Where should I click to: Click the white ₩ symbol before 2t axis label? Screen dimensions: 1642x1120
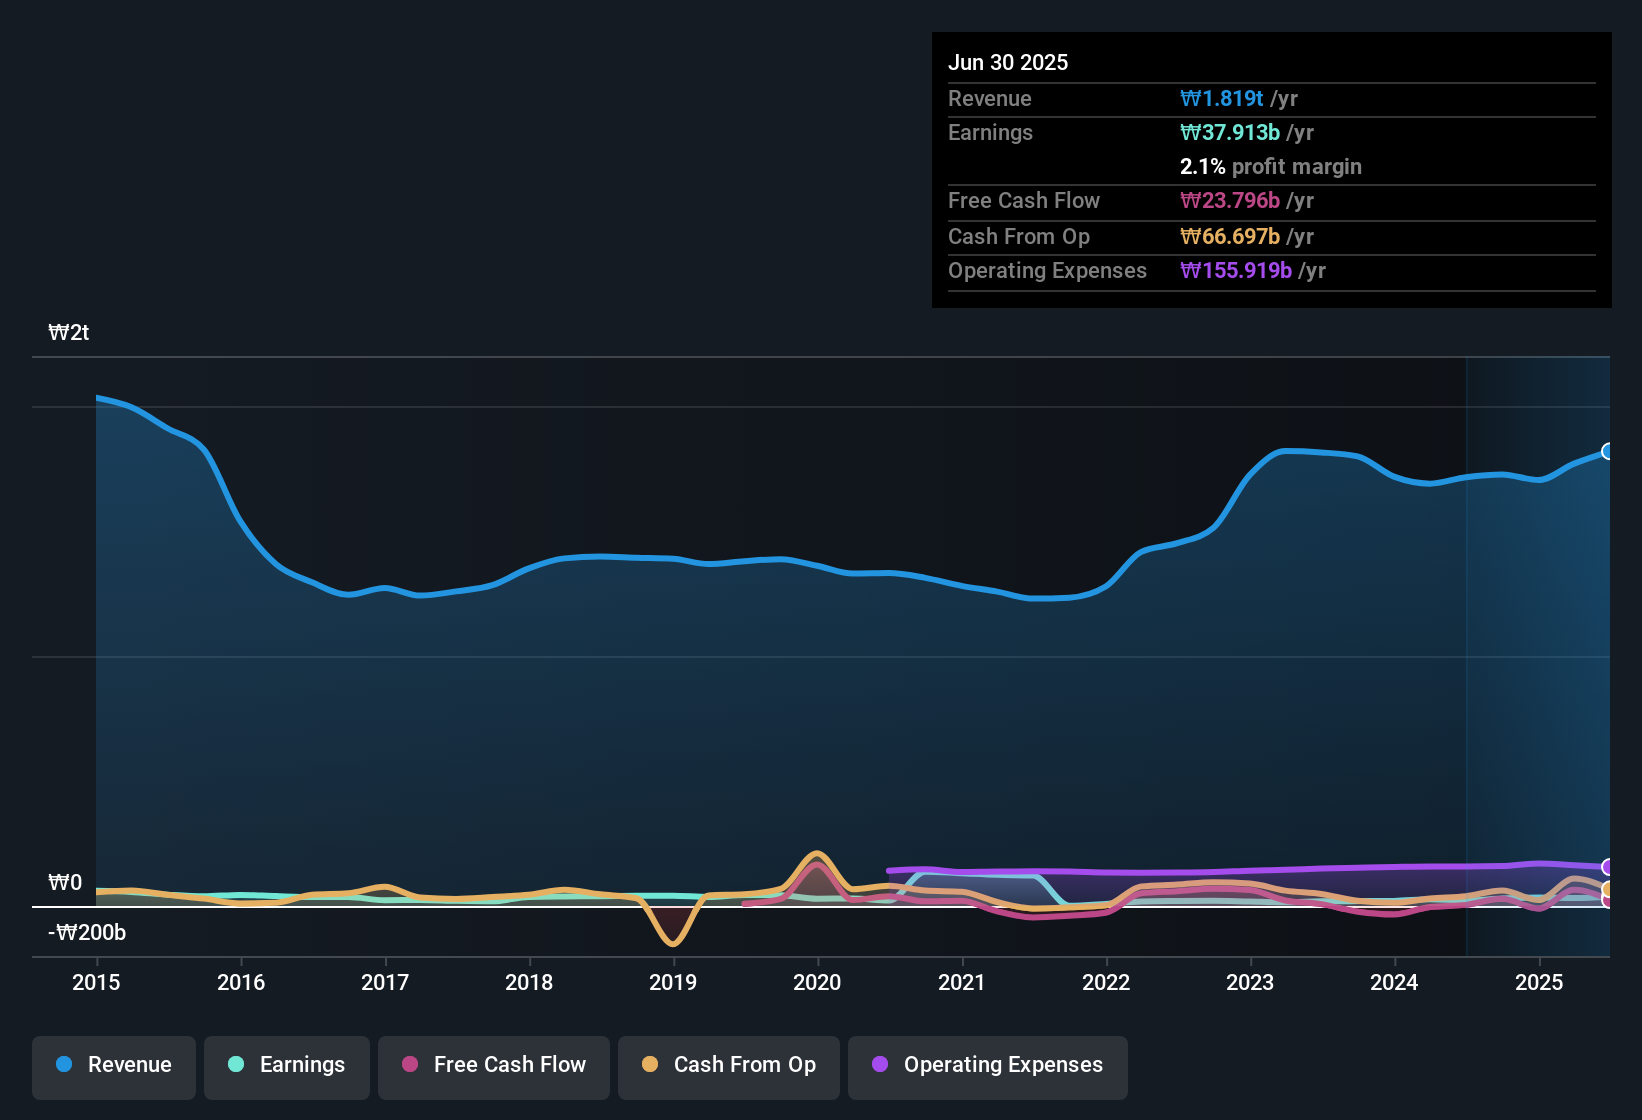(x=57, y=332)
